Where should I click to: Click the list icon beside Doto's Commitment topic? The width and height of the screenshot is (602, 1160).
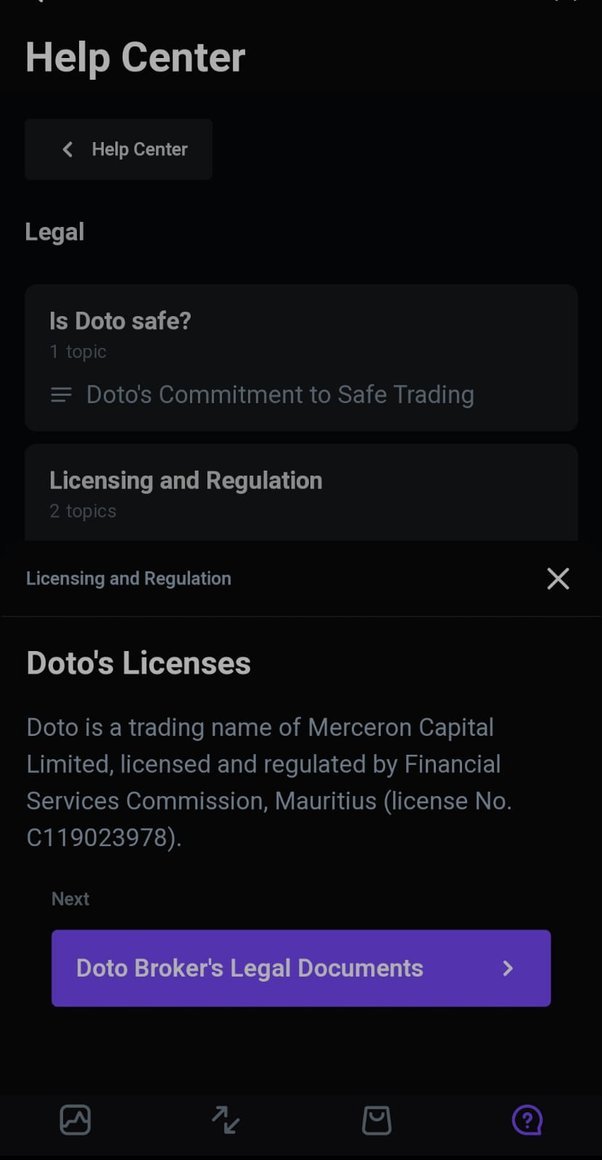coord(60,394)
